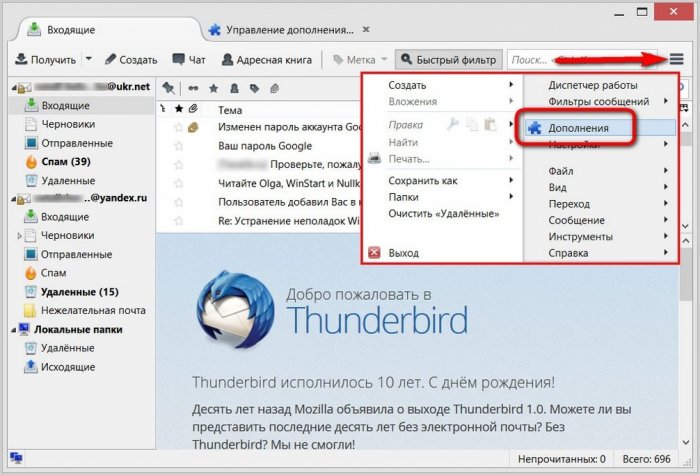Viewport: 700px width, 475px height.
Task: Expand Черновики folder under yandex.ru
Action: [18, 235]
